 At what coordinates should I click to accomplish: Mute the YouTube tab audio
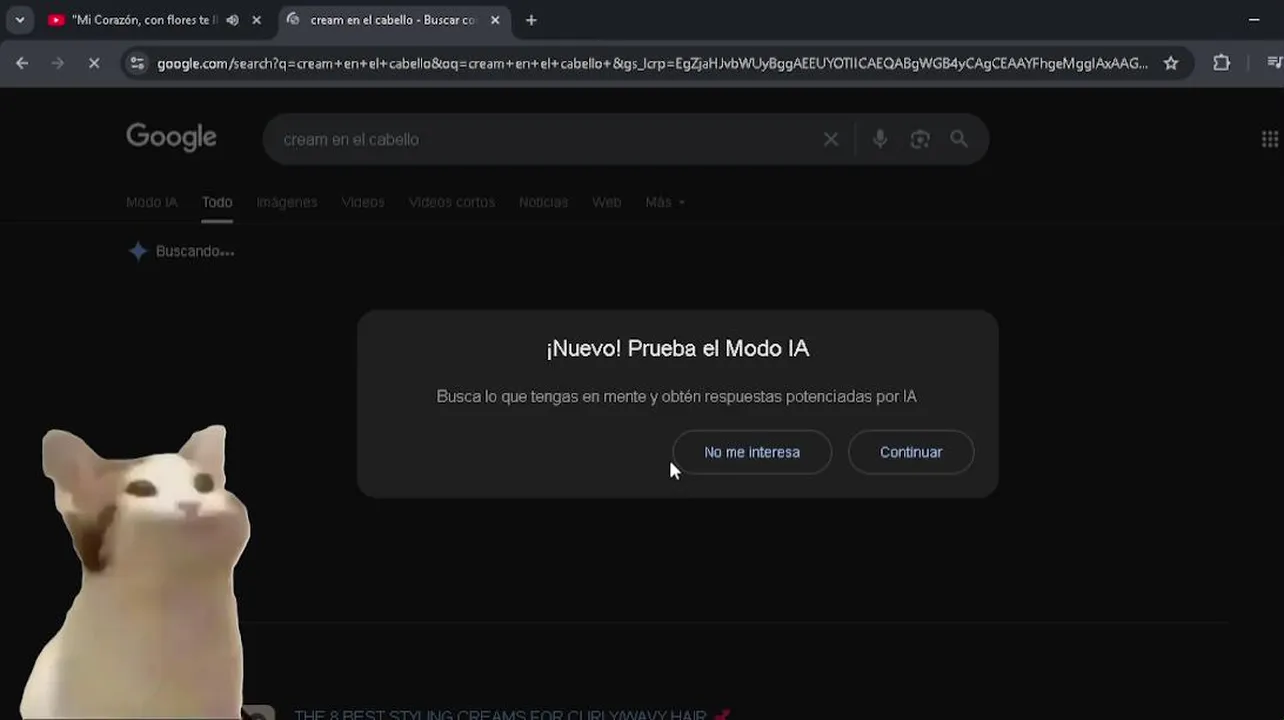233,20
